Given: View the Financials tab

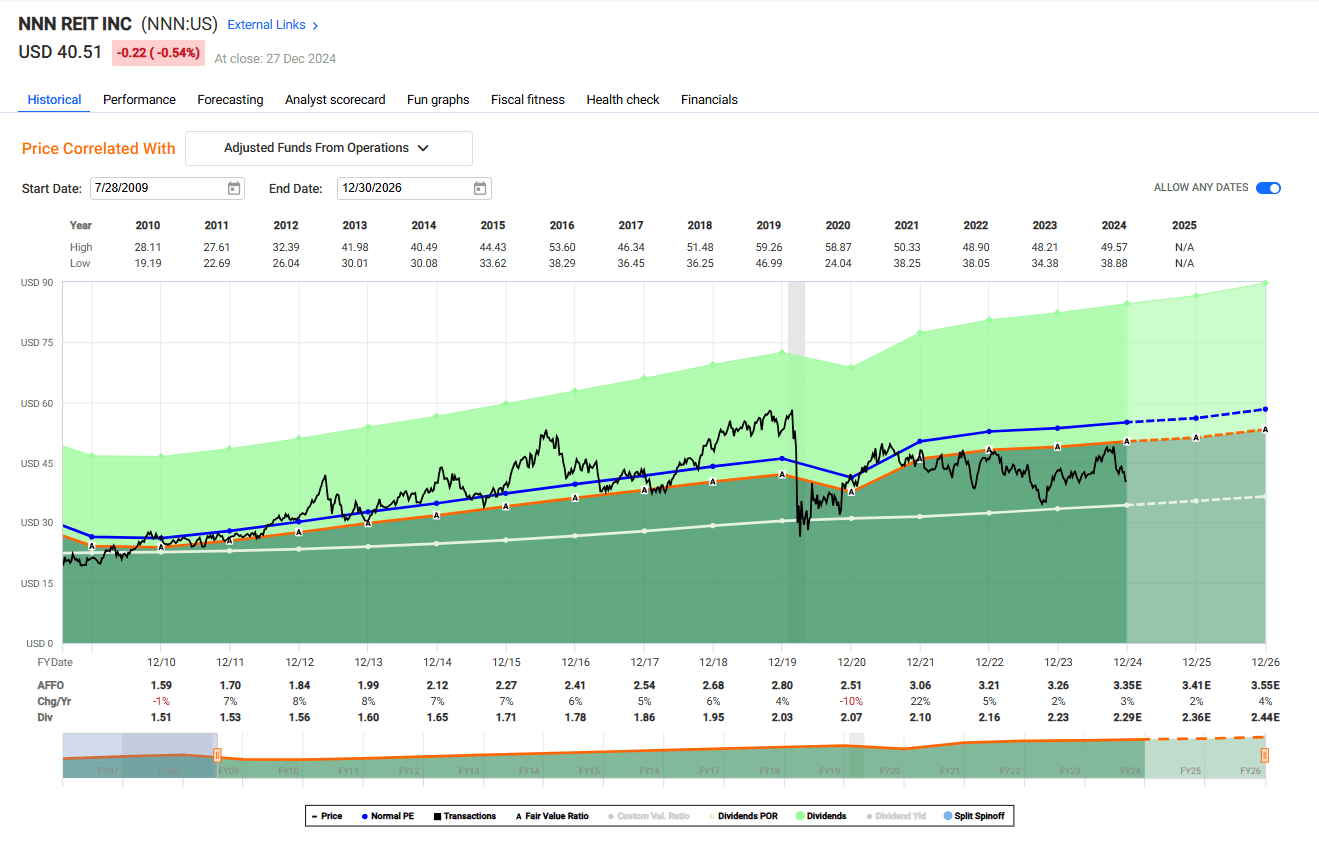Looking at the screenshot, I should [x=709, y=99].
